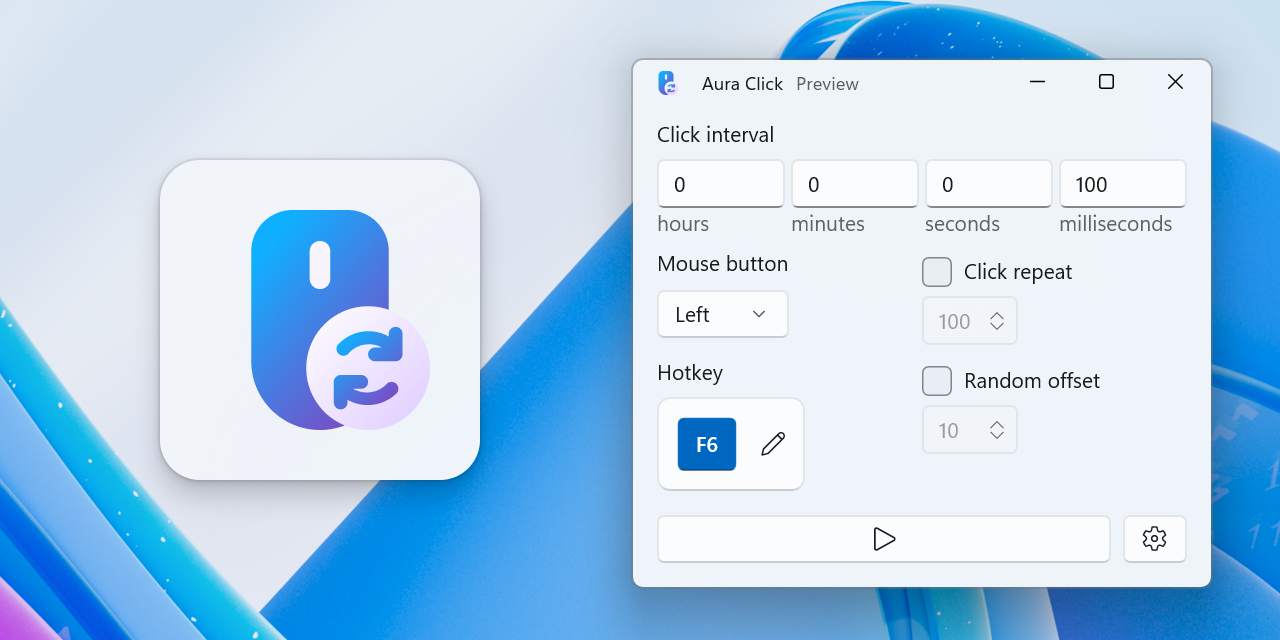Focus the milliseconds input field
This screenshot has width=1280, height=640.
click(x=1122, y=184)
